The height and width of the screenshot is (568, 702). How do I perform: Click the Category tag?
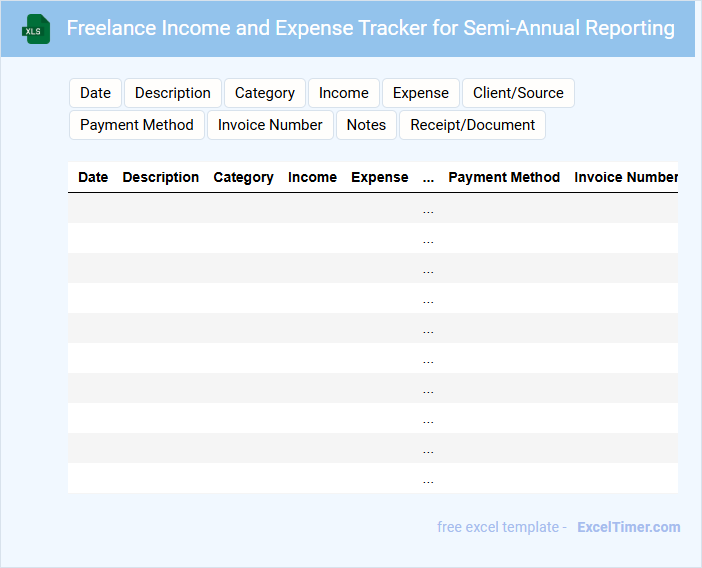coord(265,93)
